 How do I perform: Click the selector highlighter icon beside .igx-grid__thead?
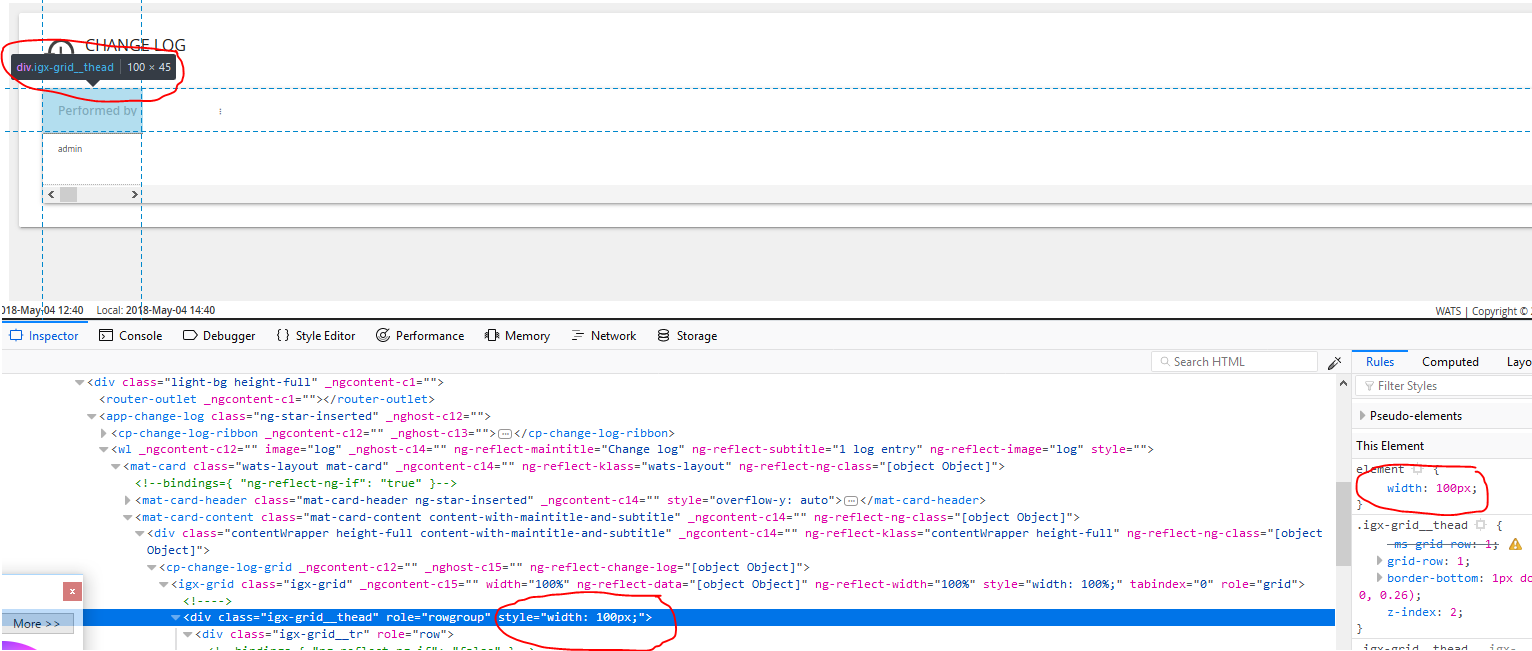(1481, 525)
